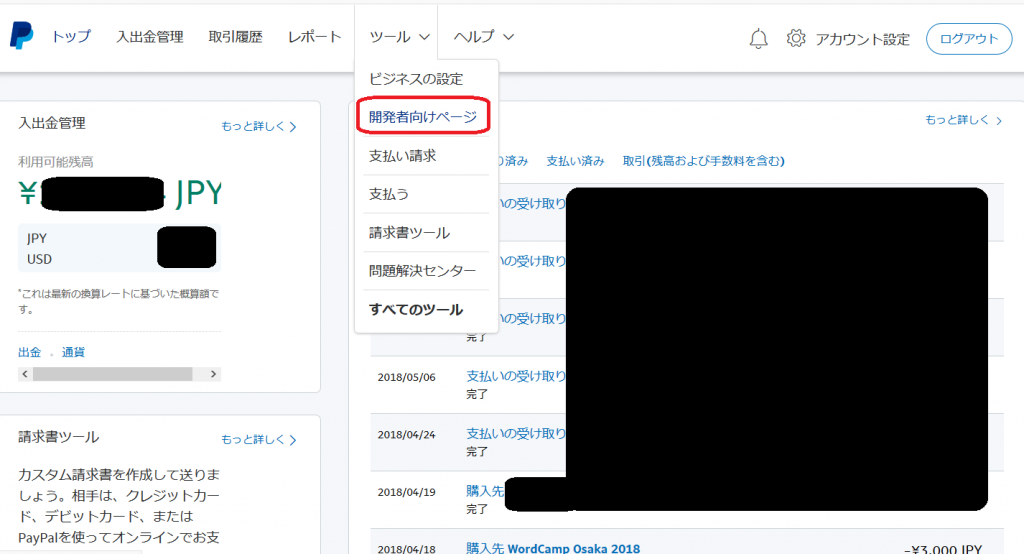
Task: Choose 問題解決センター in the dropdown menu
Action: pos(422,271)
